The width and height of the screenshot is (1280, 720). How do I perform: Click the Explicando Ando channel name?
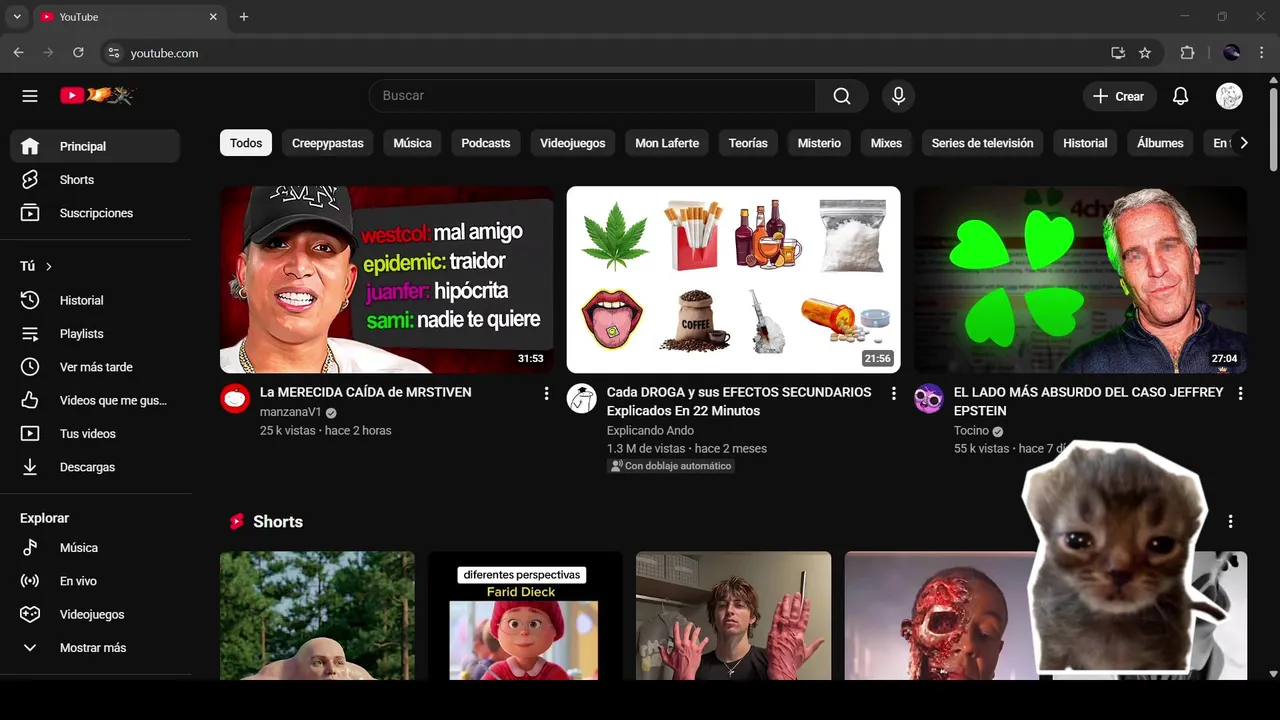click(x=650, y=430)
